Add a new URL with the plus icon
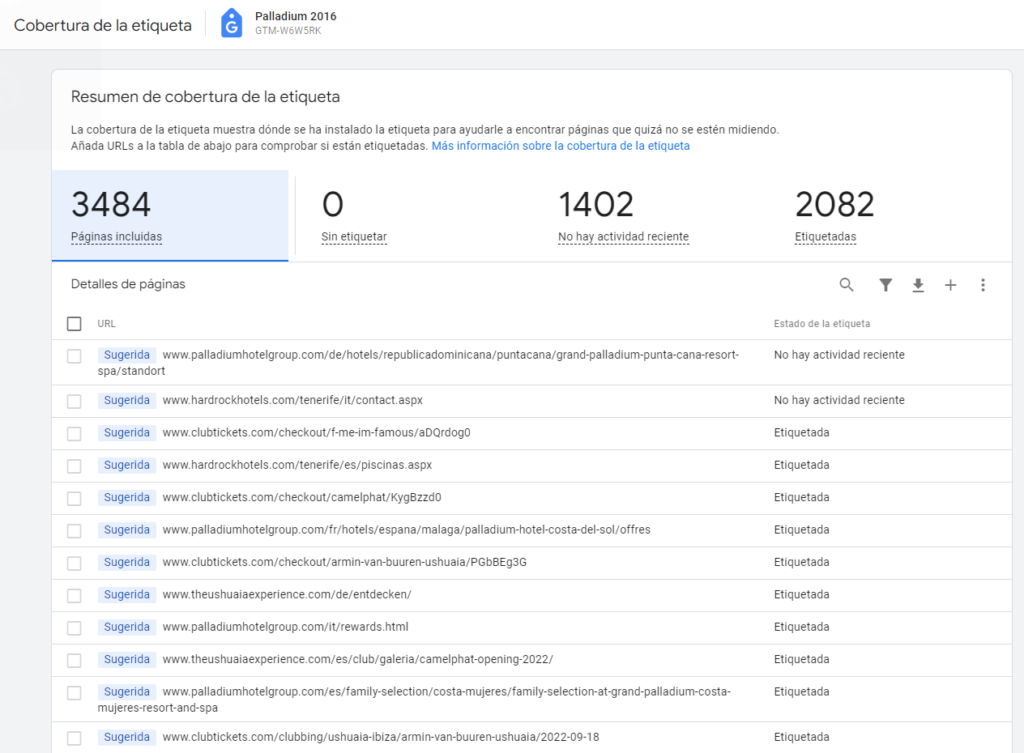 pyautogui.click(x=951, y=285)
